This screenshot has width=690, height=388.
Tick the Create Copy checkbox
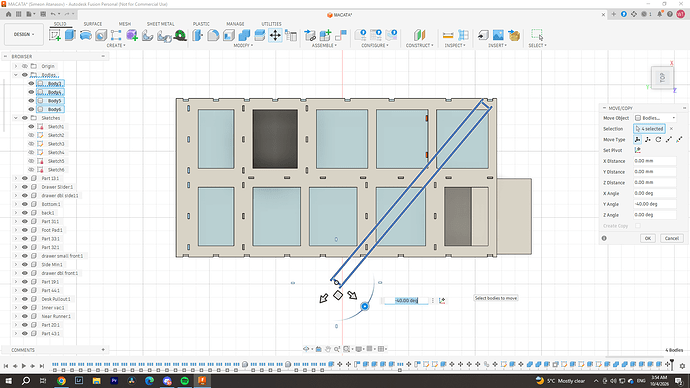(638, 226)
